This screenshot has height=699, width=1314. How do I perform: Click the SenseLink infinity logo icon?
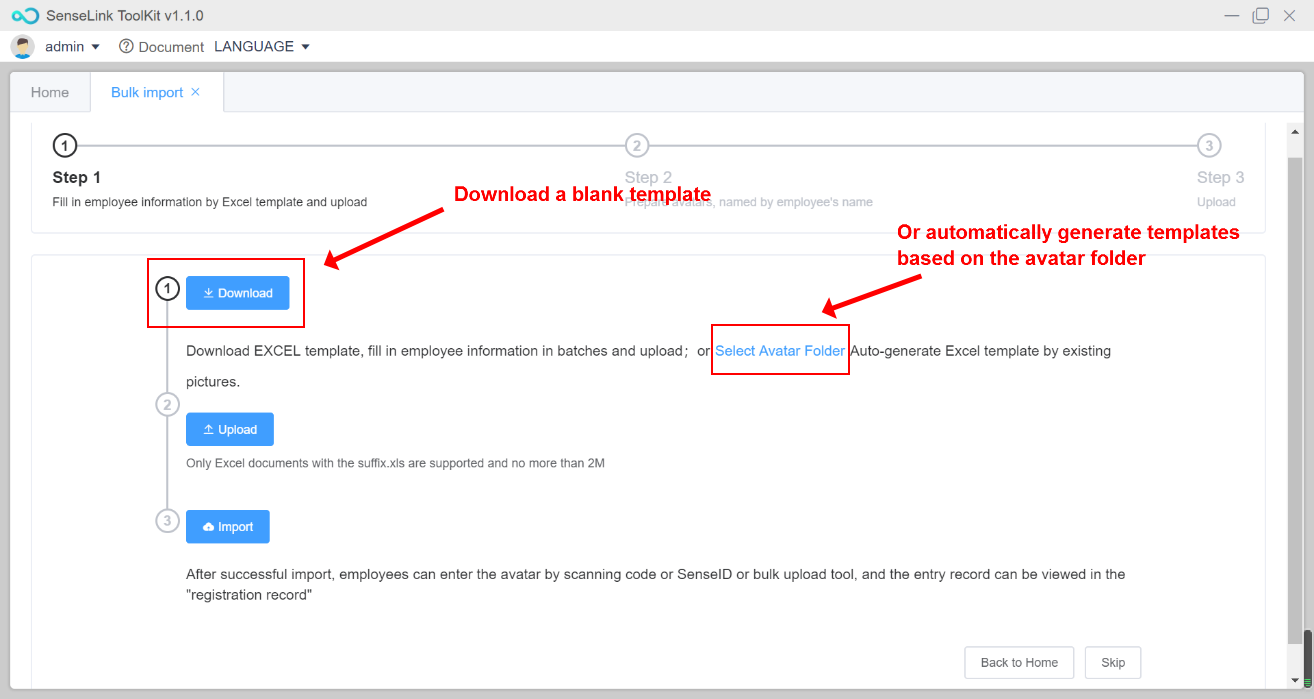pyautogui.click(x=25, y=16)
